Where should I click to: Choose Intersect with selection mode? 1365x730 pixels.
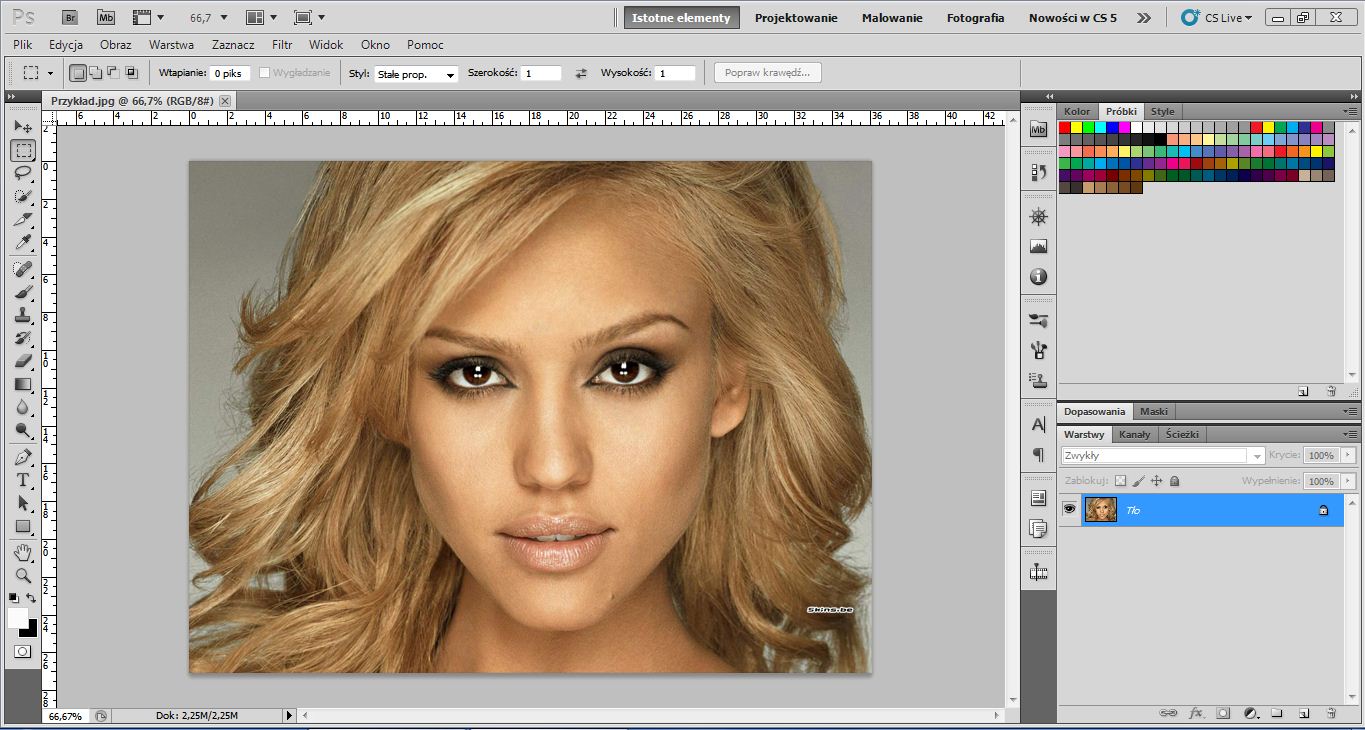[131, 73]
